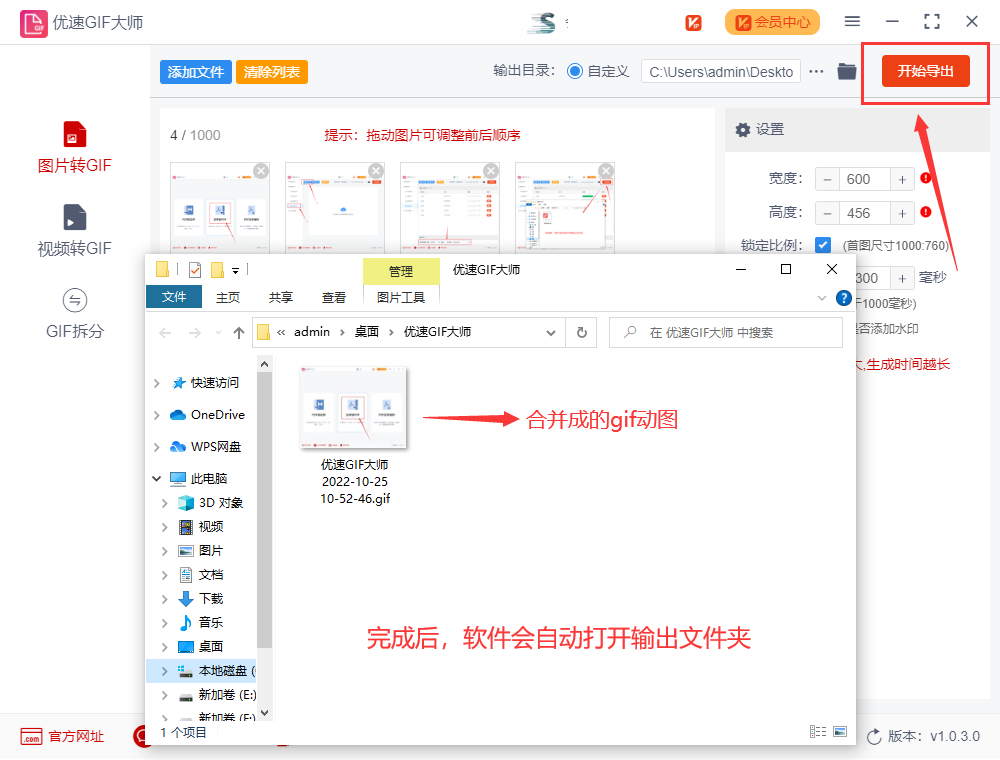The height and width of the screenshot is (760, 1000).
Task: Click the navigation pane scroll-up arrow
Action: 265,364
